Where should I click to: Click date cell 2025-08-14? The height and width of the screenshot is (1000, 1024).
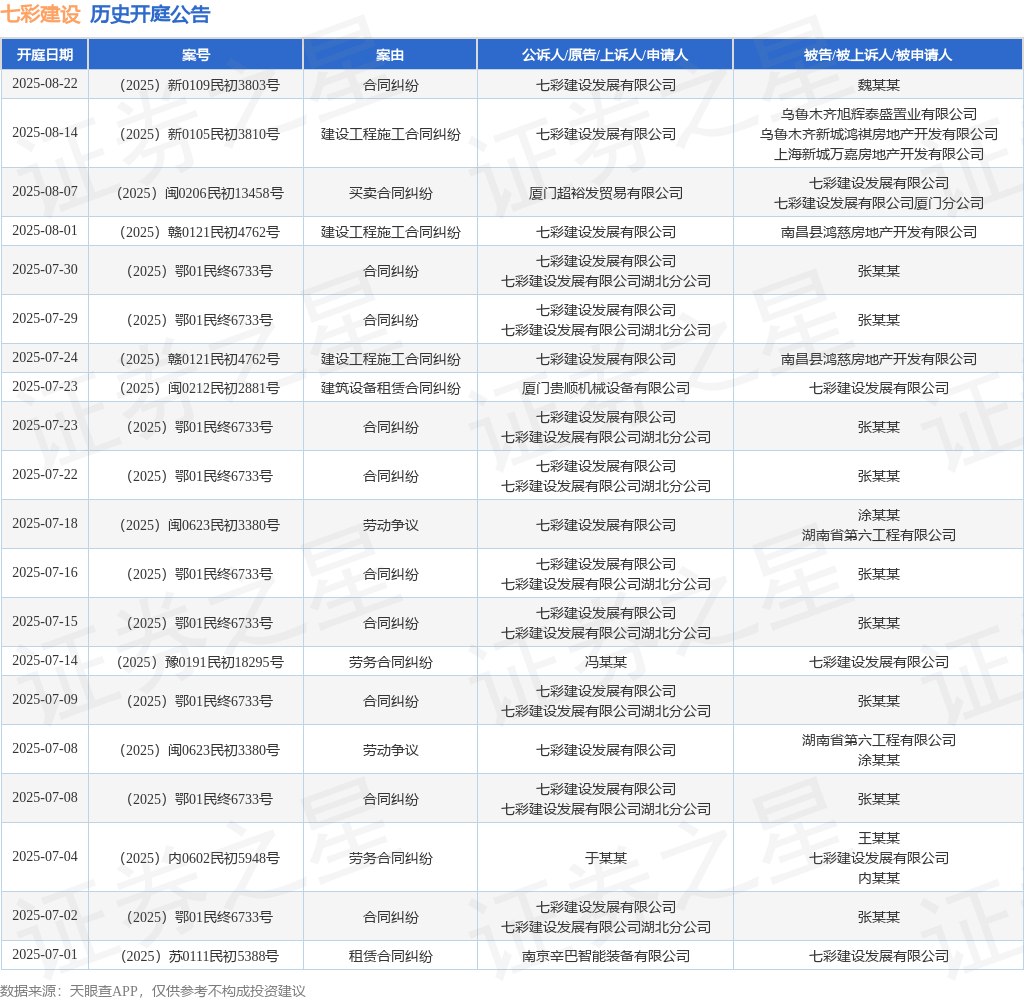pyautogui.click(x=44, y=133)
